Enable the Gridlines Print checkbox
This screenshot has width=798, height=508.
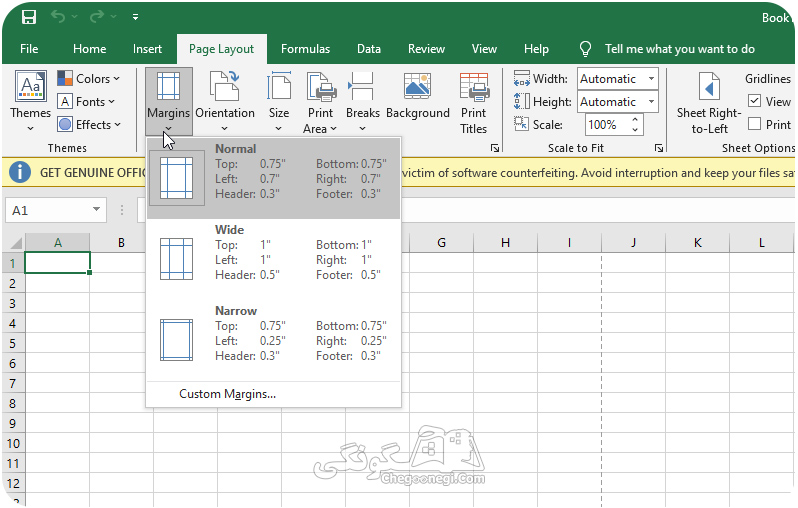coord(754,124)
